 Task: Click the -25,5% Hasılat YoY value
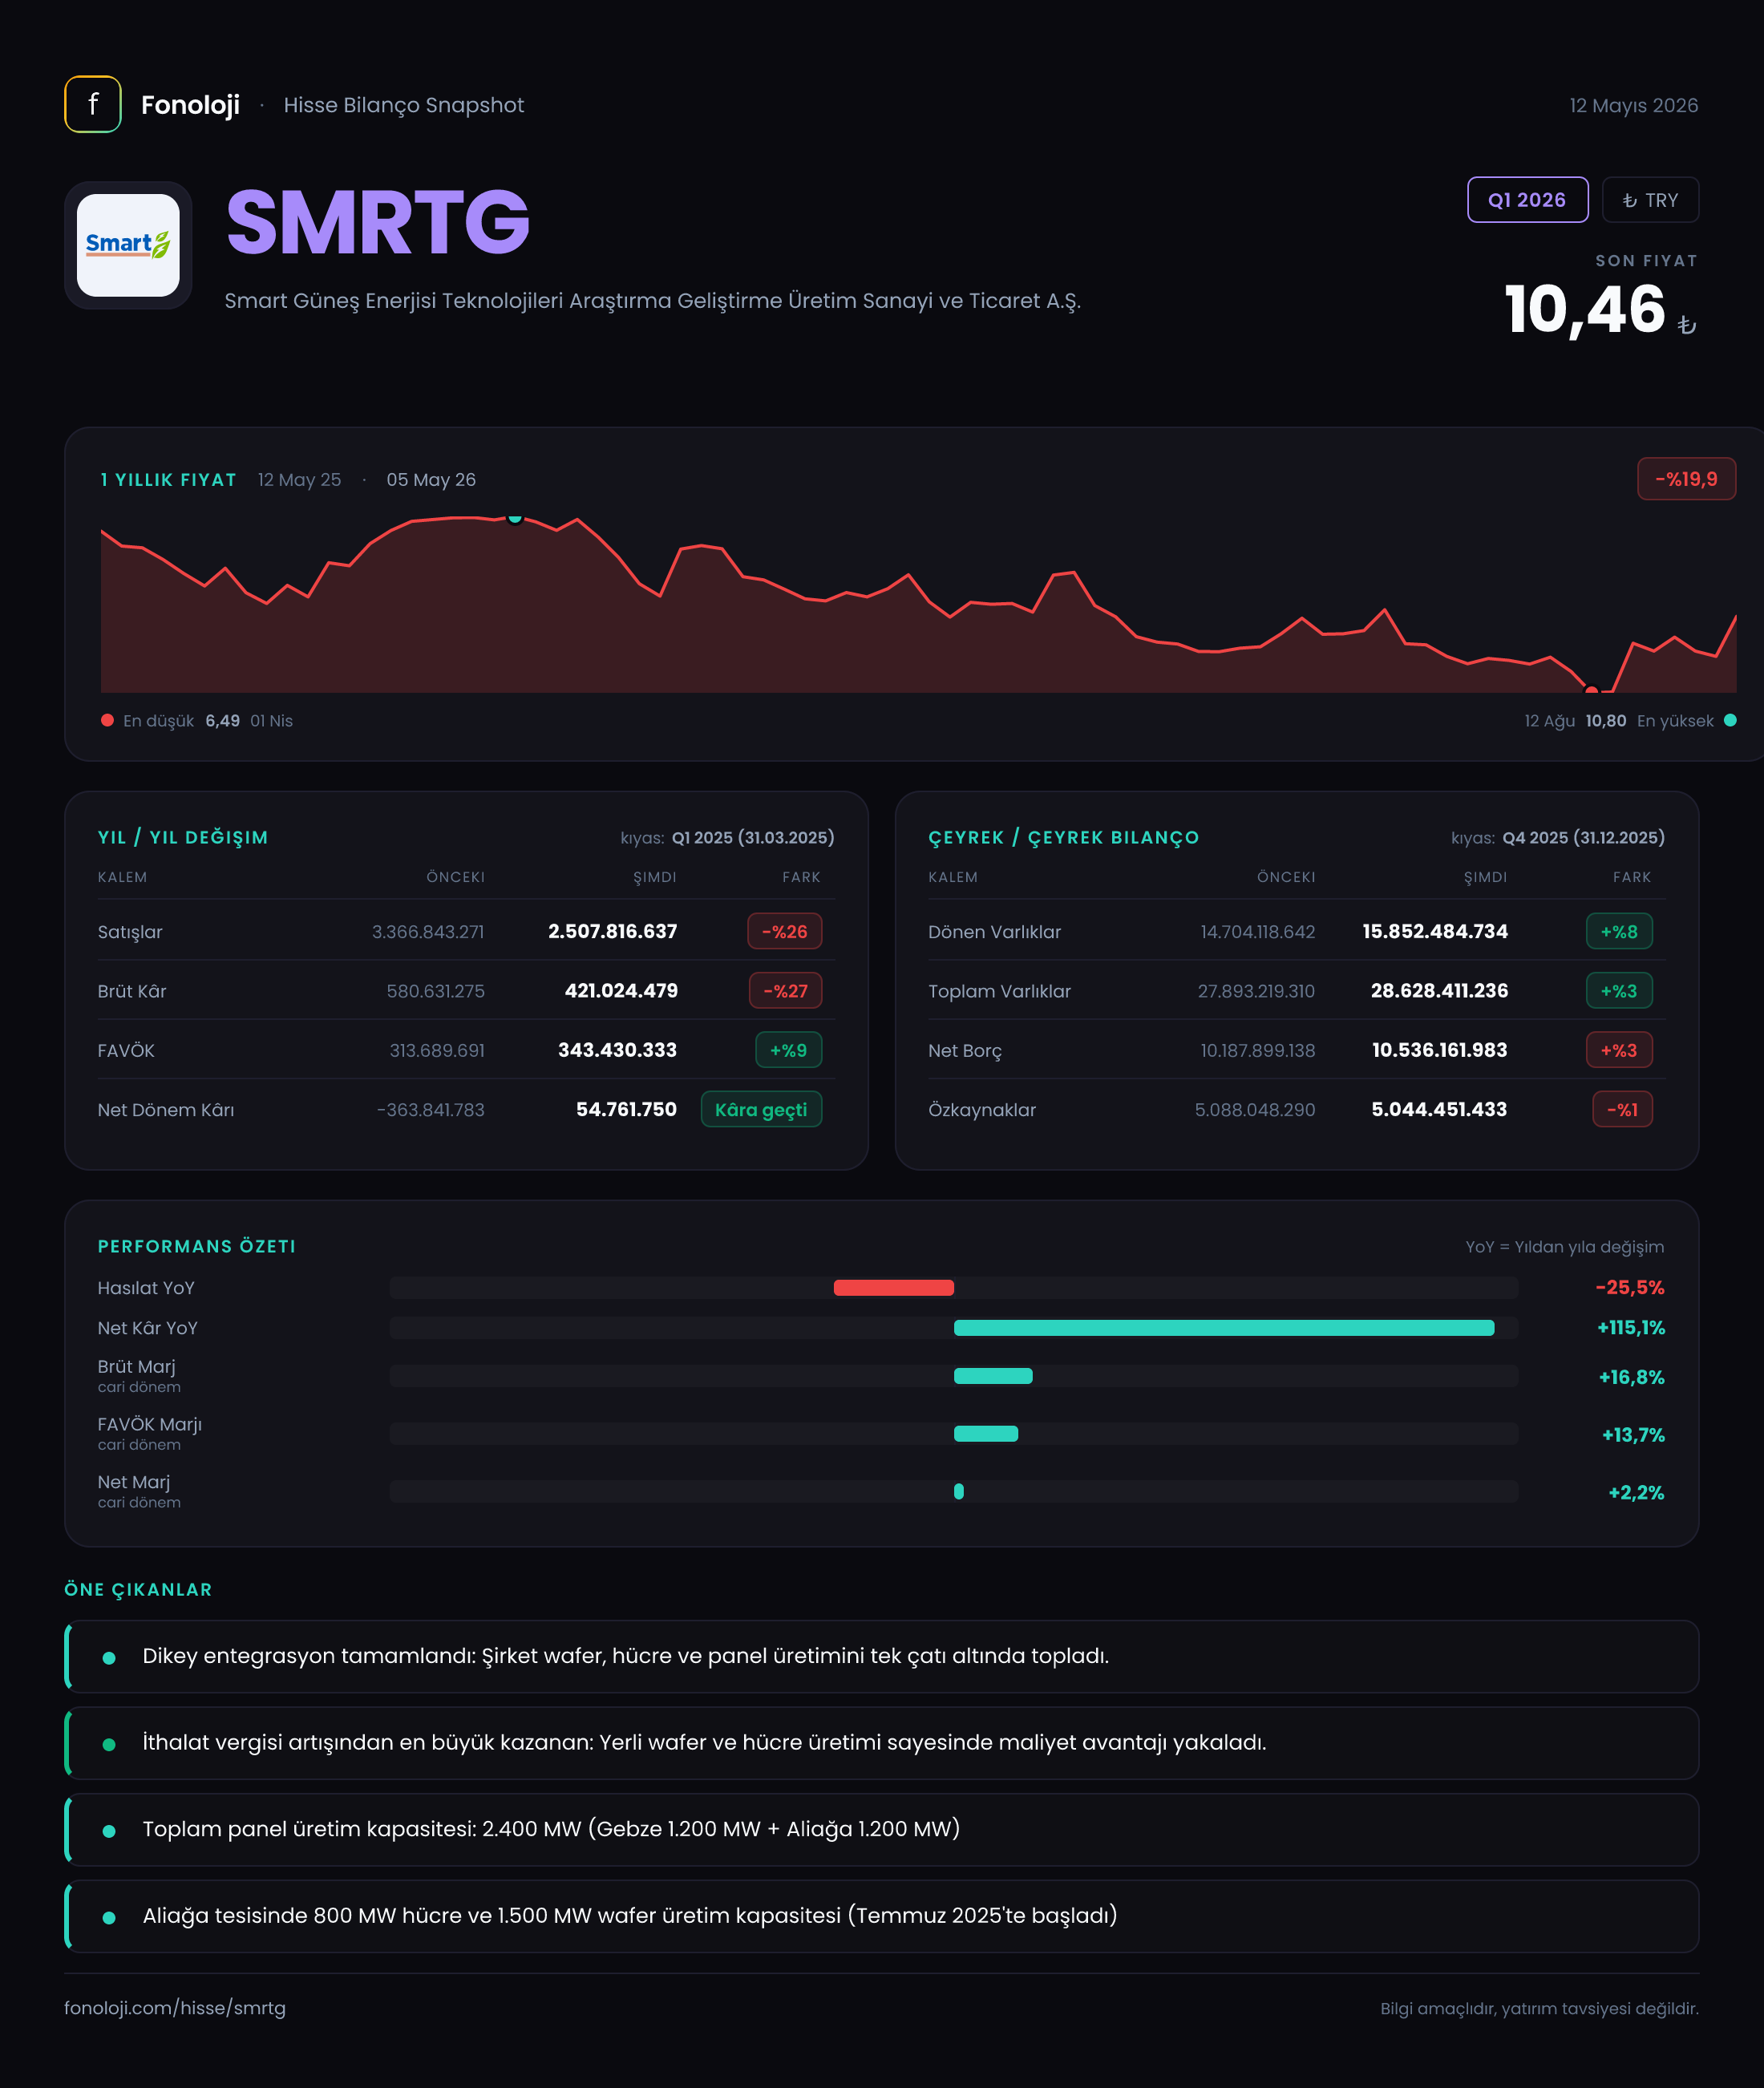1629,1287
